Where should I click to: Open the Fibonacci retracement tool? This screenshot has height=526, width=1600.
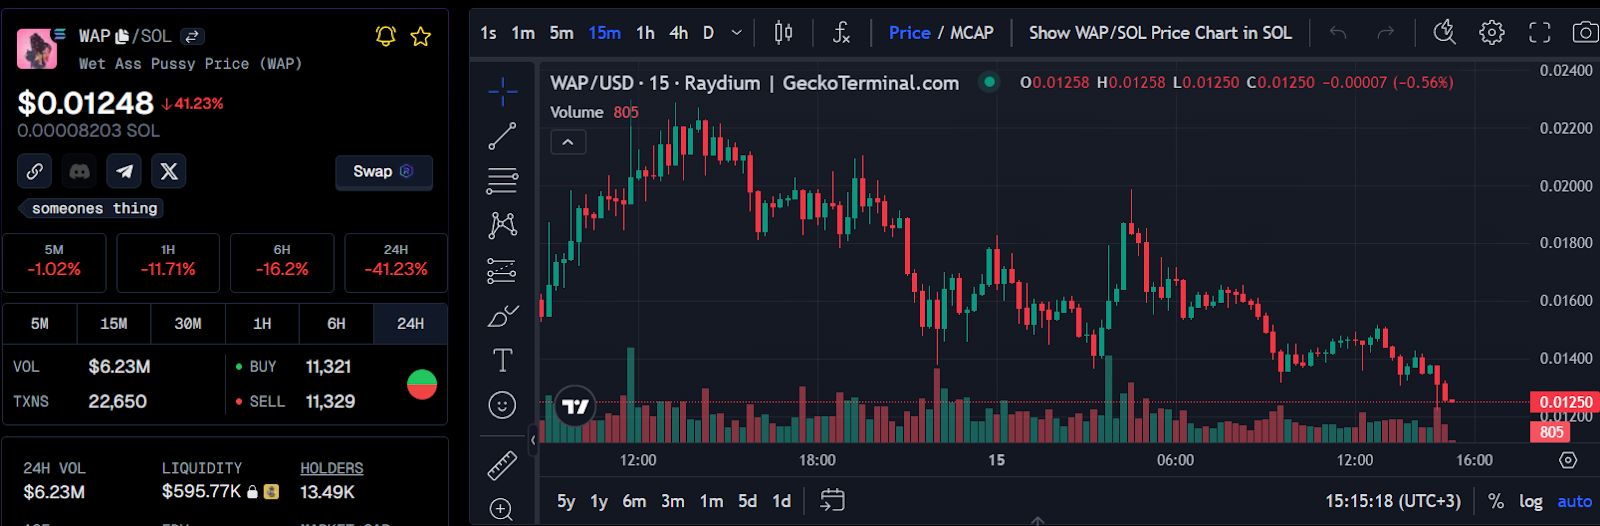[x=502, y=181]
